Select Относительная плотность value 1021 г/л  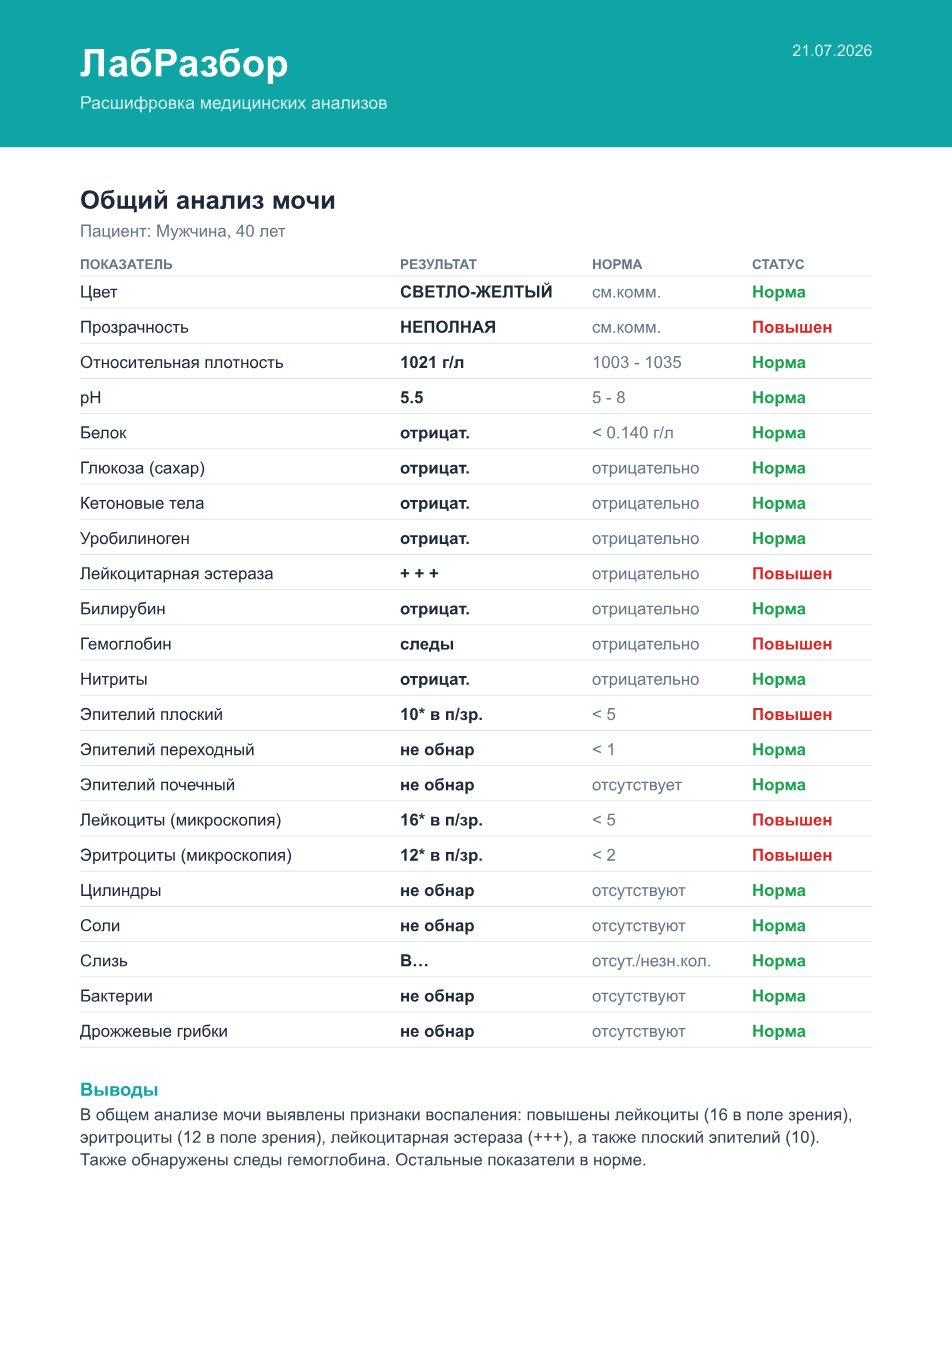pos(432,362)
